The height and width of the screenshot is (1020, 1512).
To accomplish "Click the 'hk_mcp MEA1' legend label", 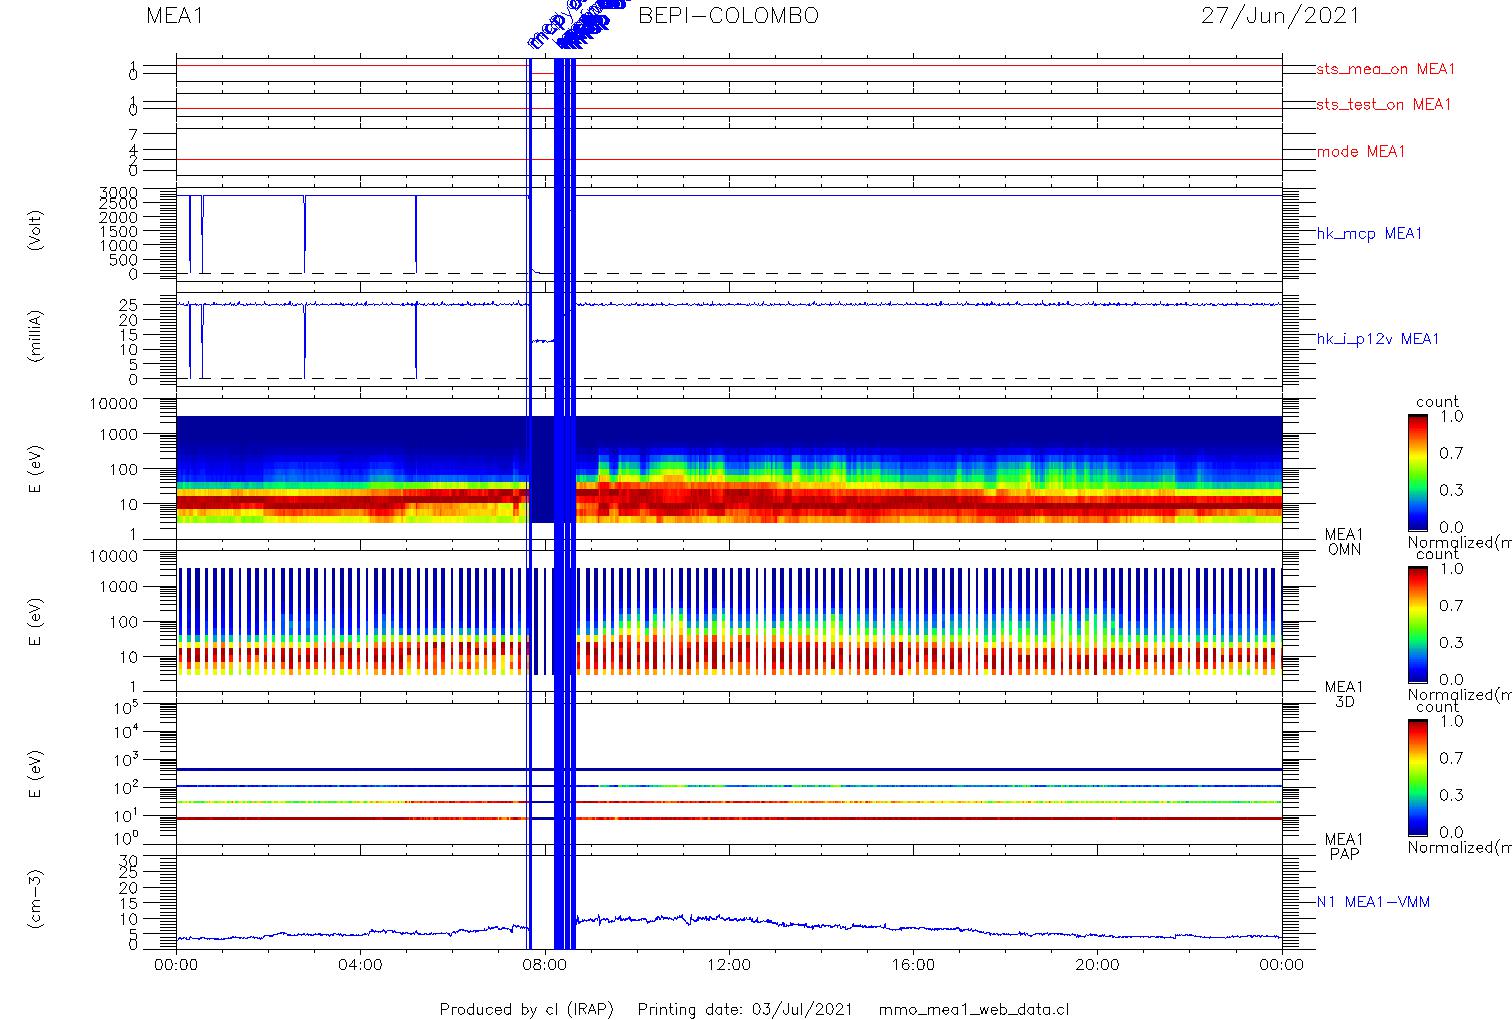I will pyautogui.click(x=1369, y=234).
